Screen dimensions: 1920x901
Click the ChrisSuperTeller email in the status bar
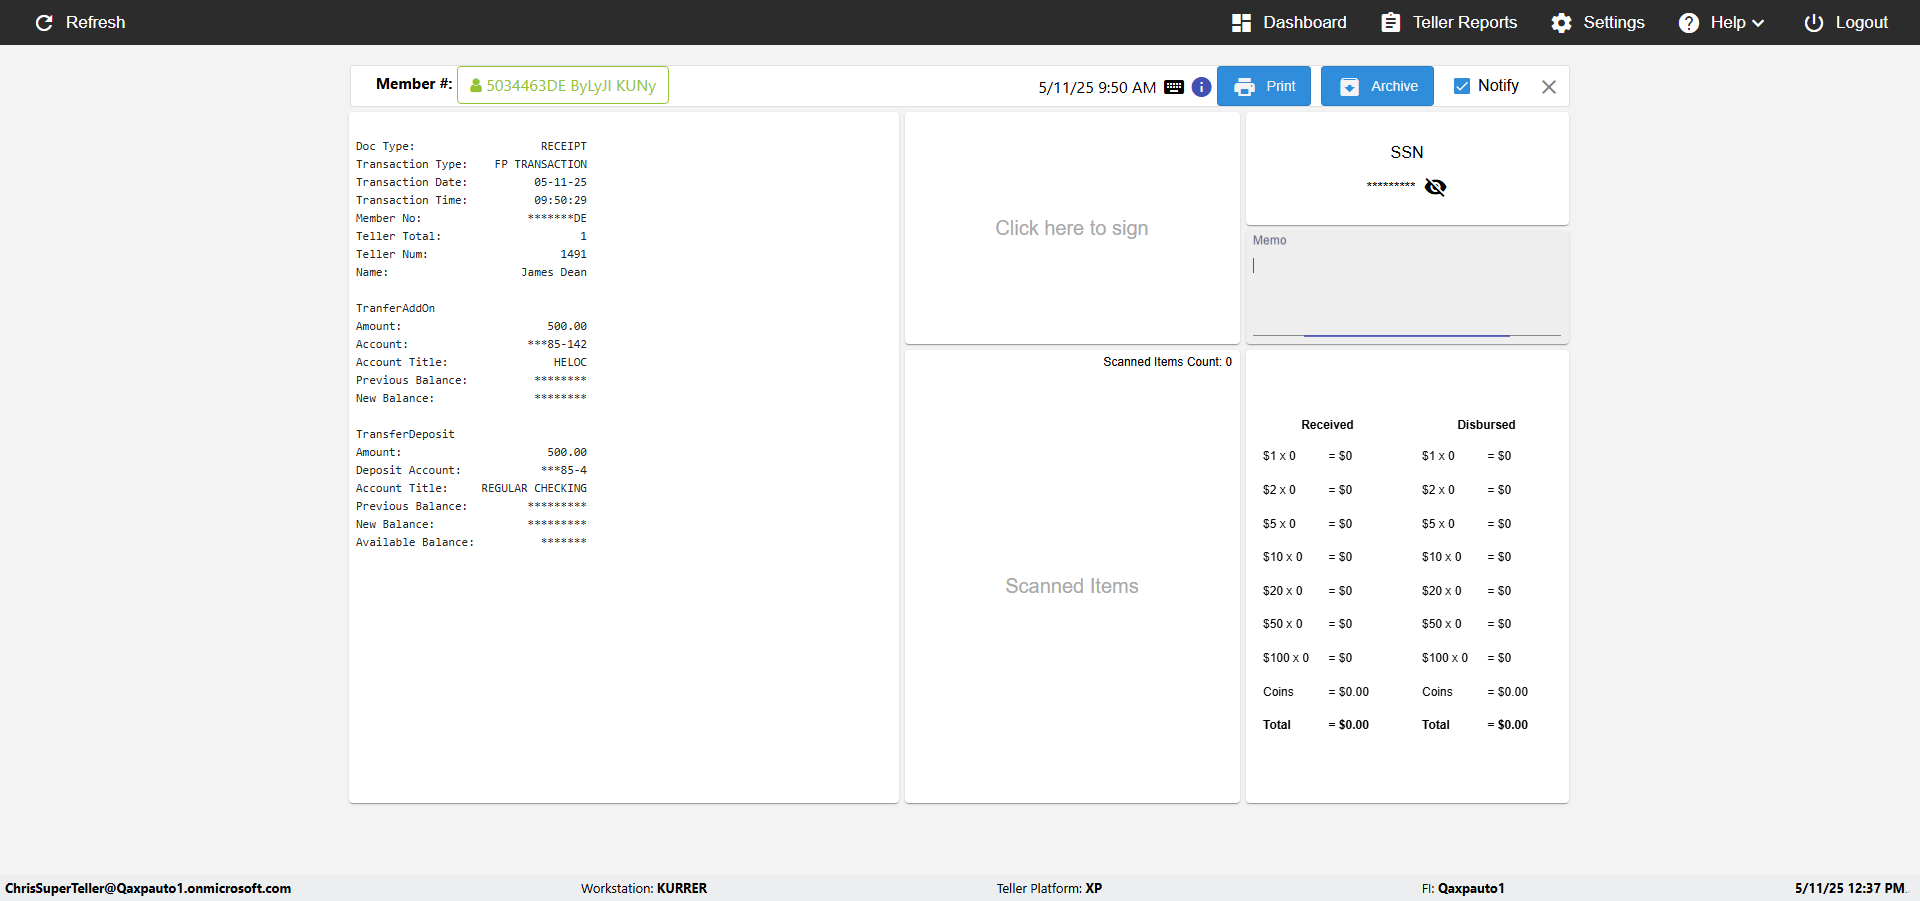148,888
